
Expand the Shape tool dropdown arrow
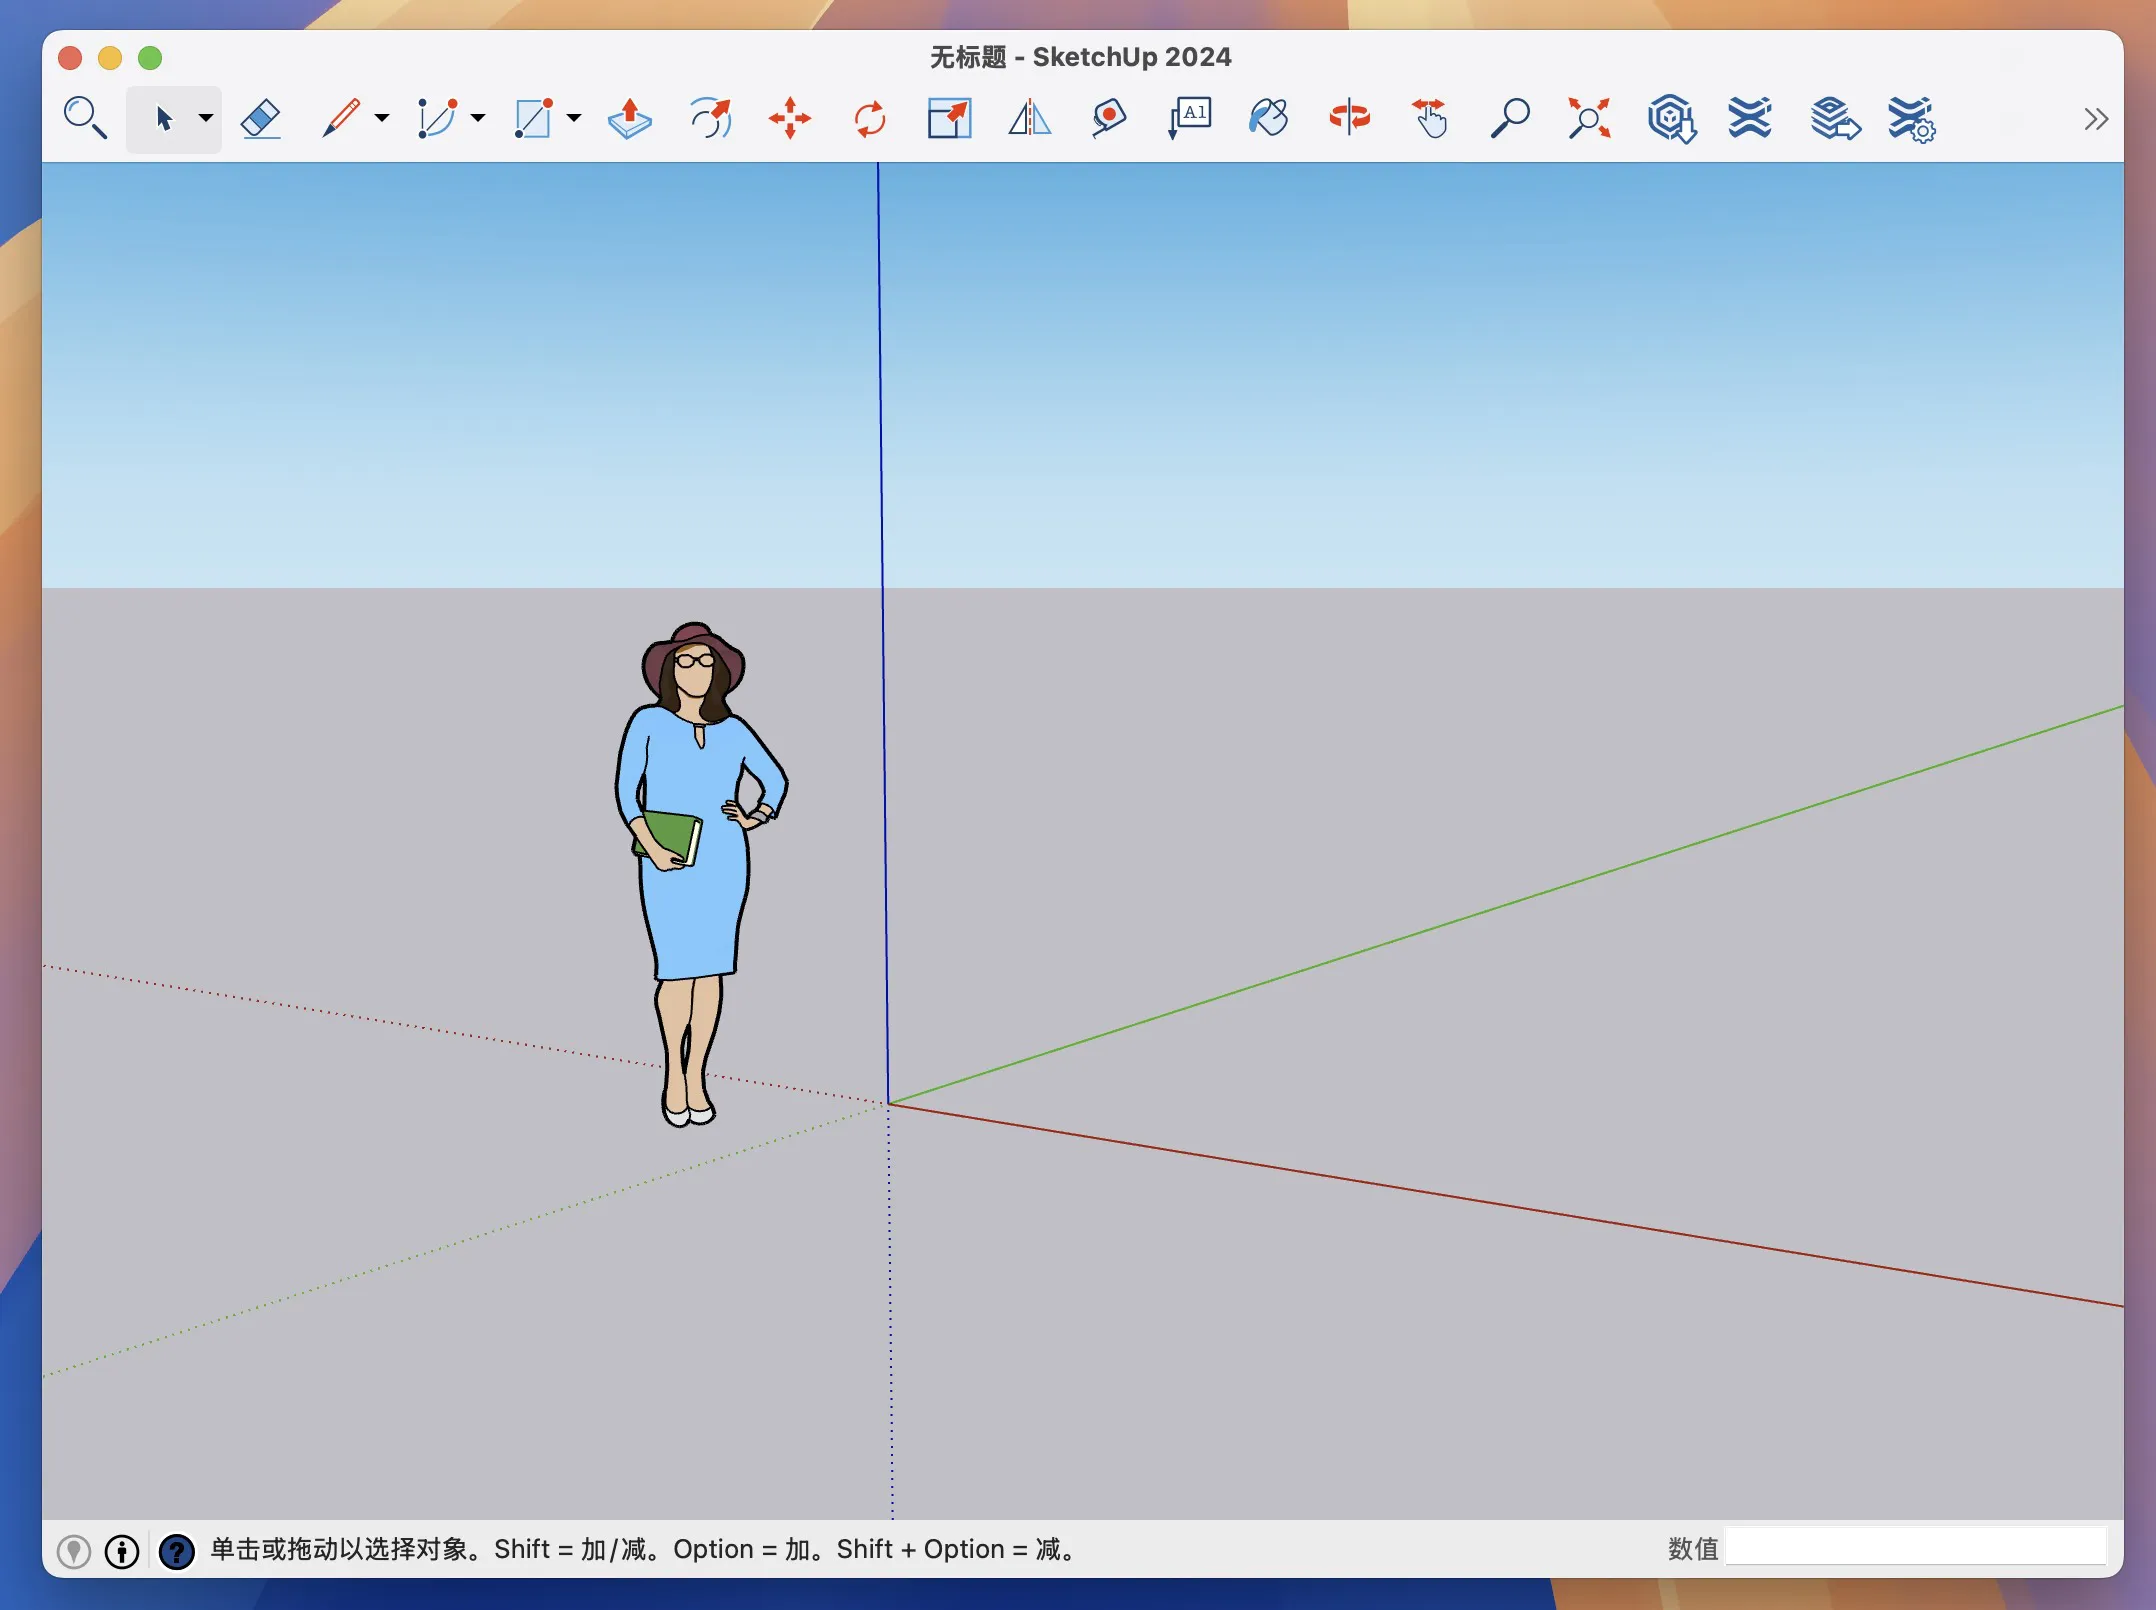click(x=574, y=119)
